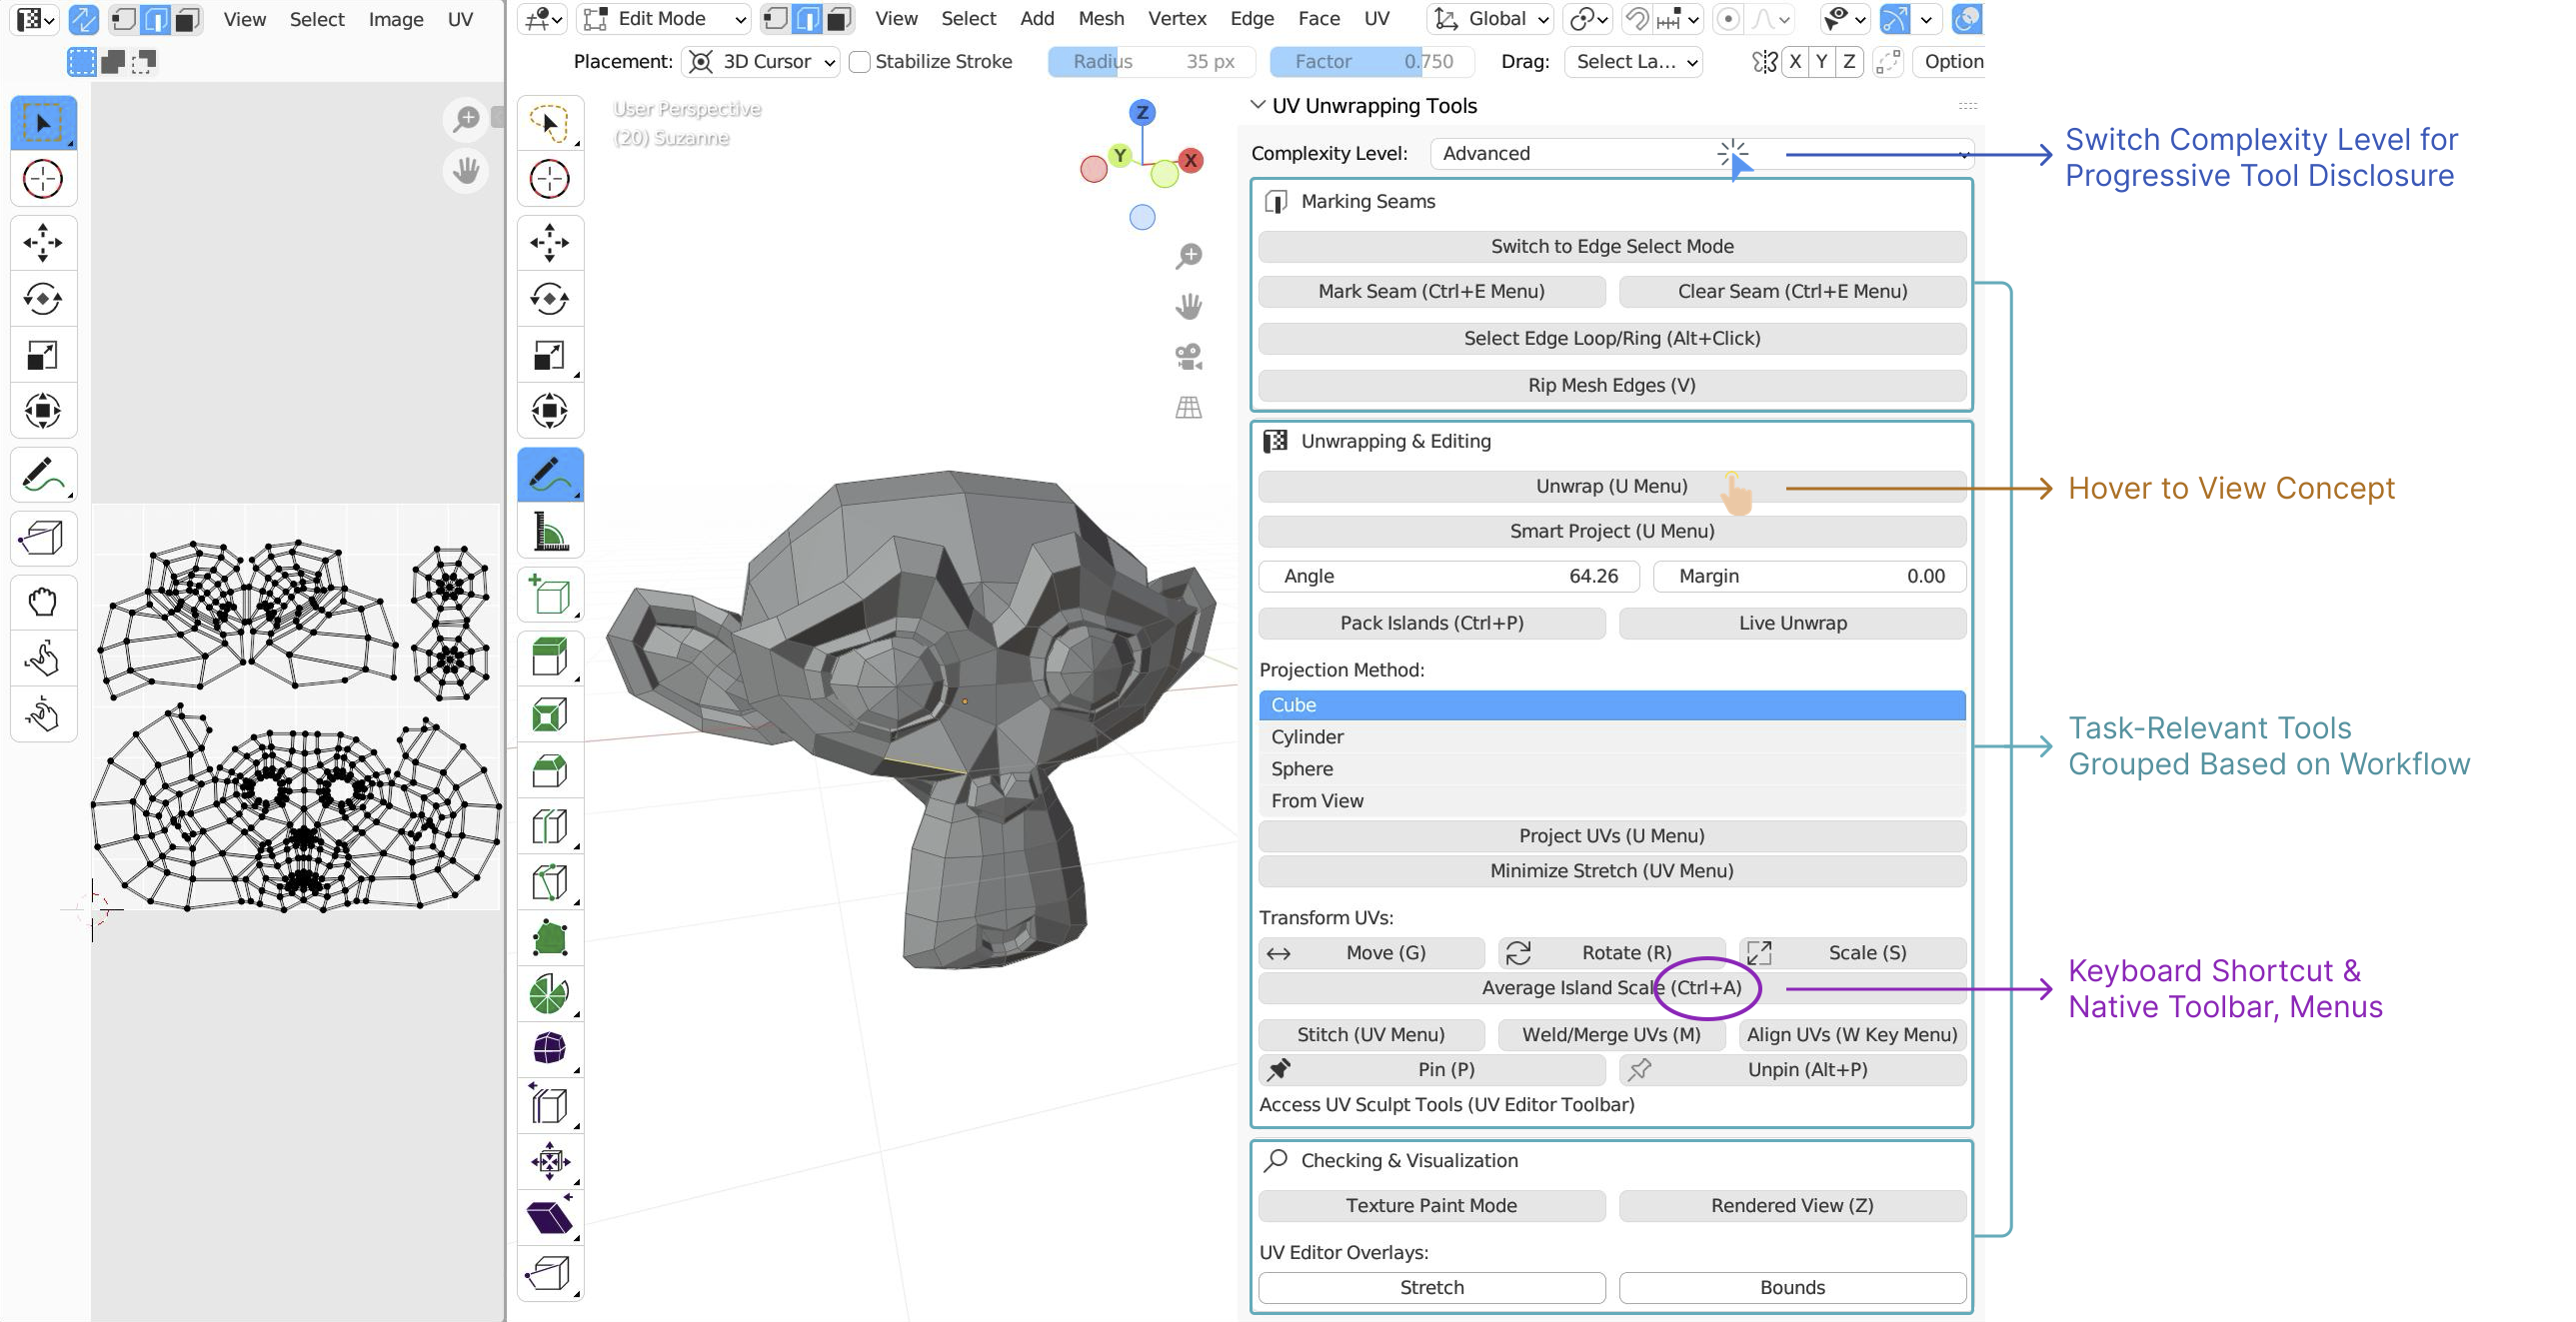Open the Mesh menu
This screenshot has width=2576, height=1322.
coord(1100,19)
